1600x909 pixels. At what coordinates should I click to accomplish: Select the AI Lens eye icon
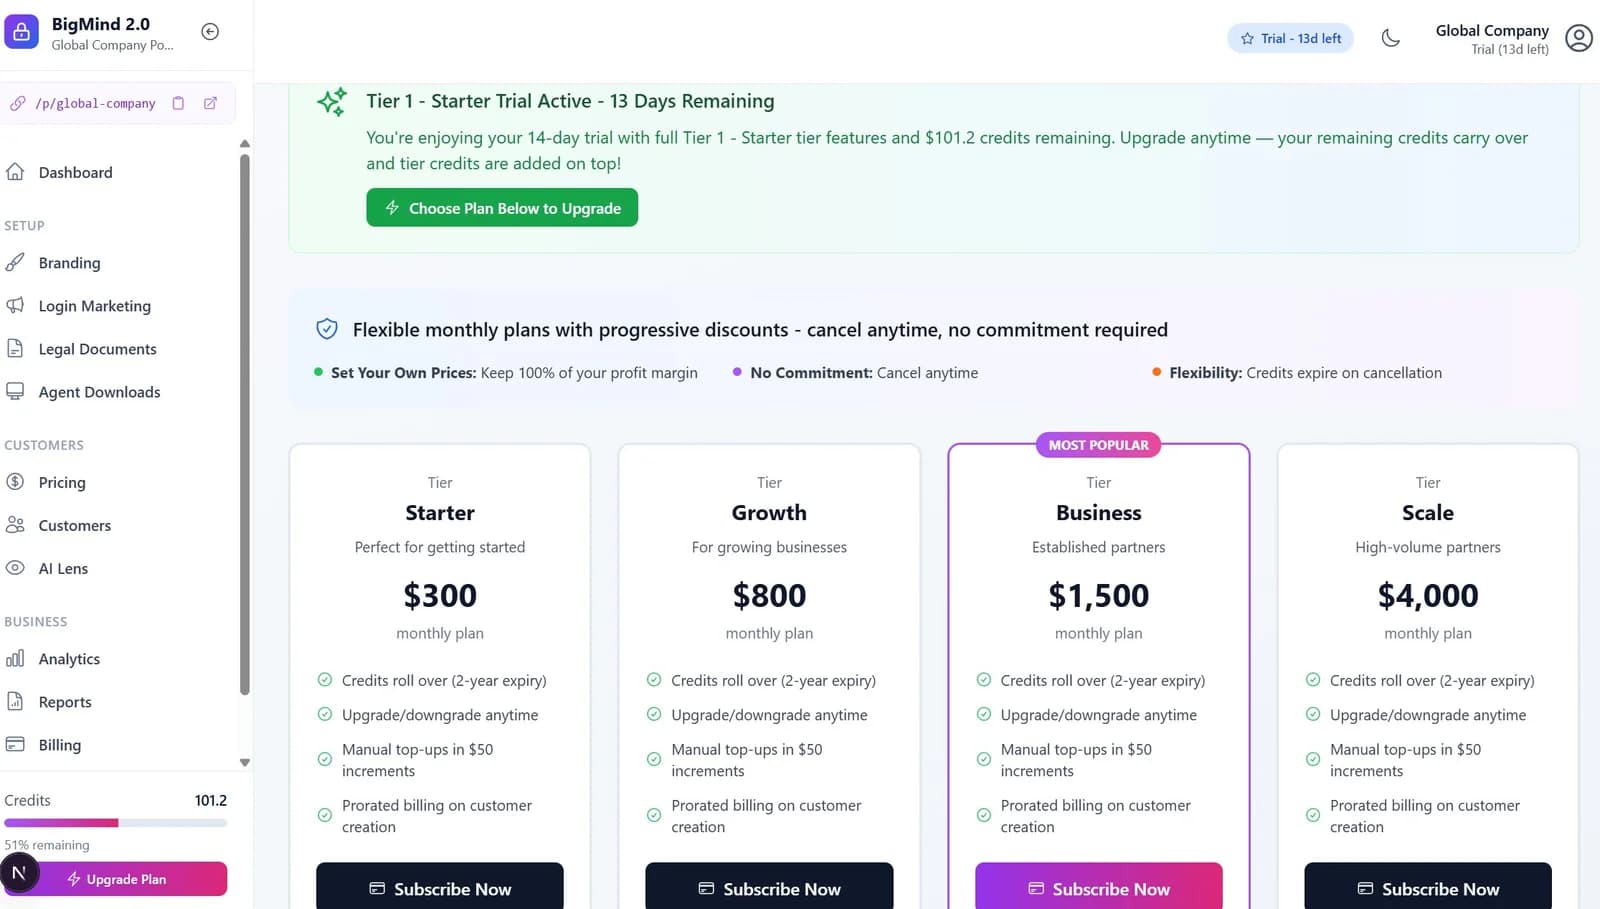pyautogui.click(x=16, y=568)
